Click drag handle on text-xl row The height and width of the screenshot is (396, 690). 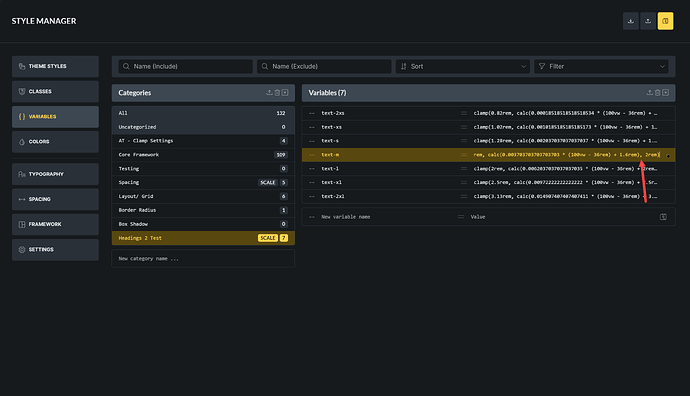click(x=463, y=183)
